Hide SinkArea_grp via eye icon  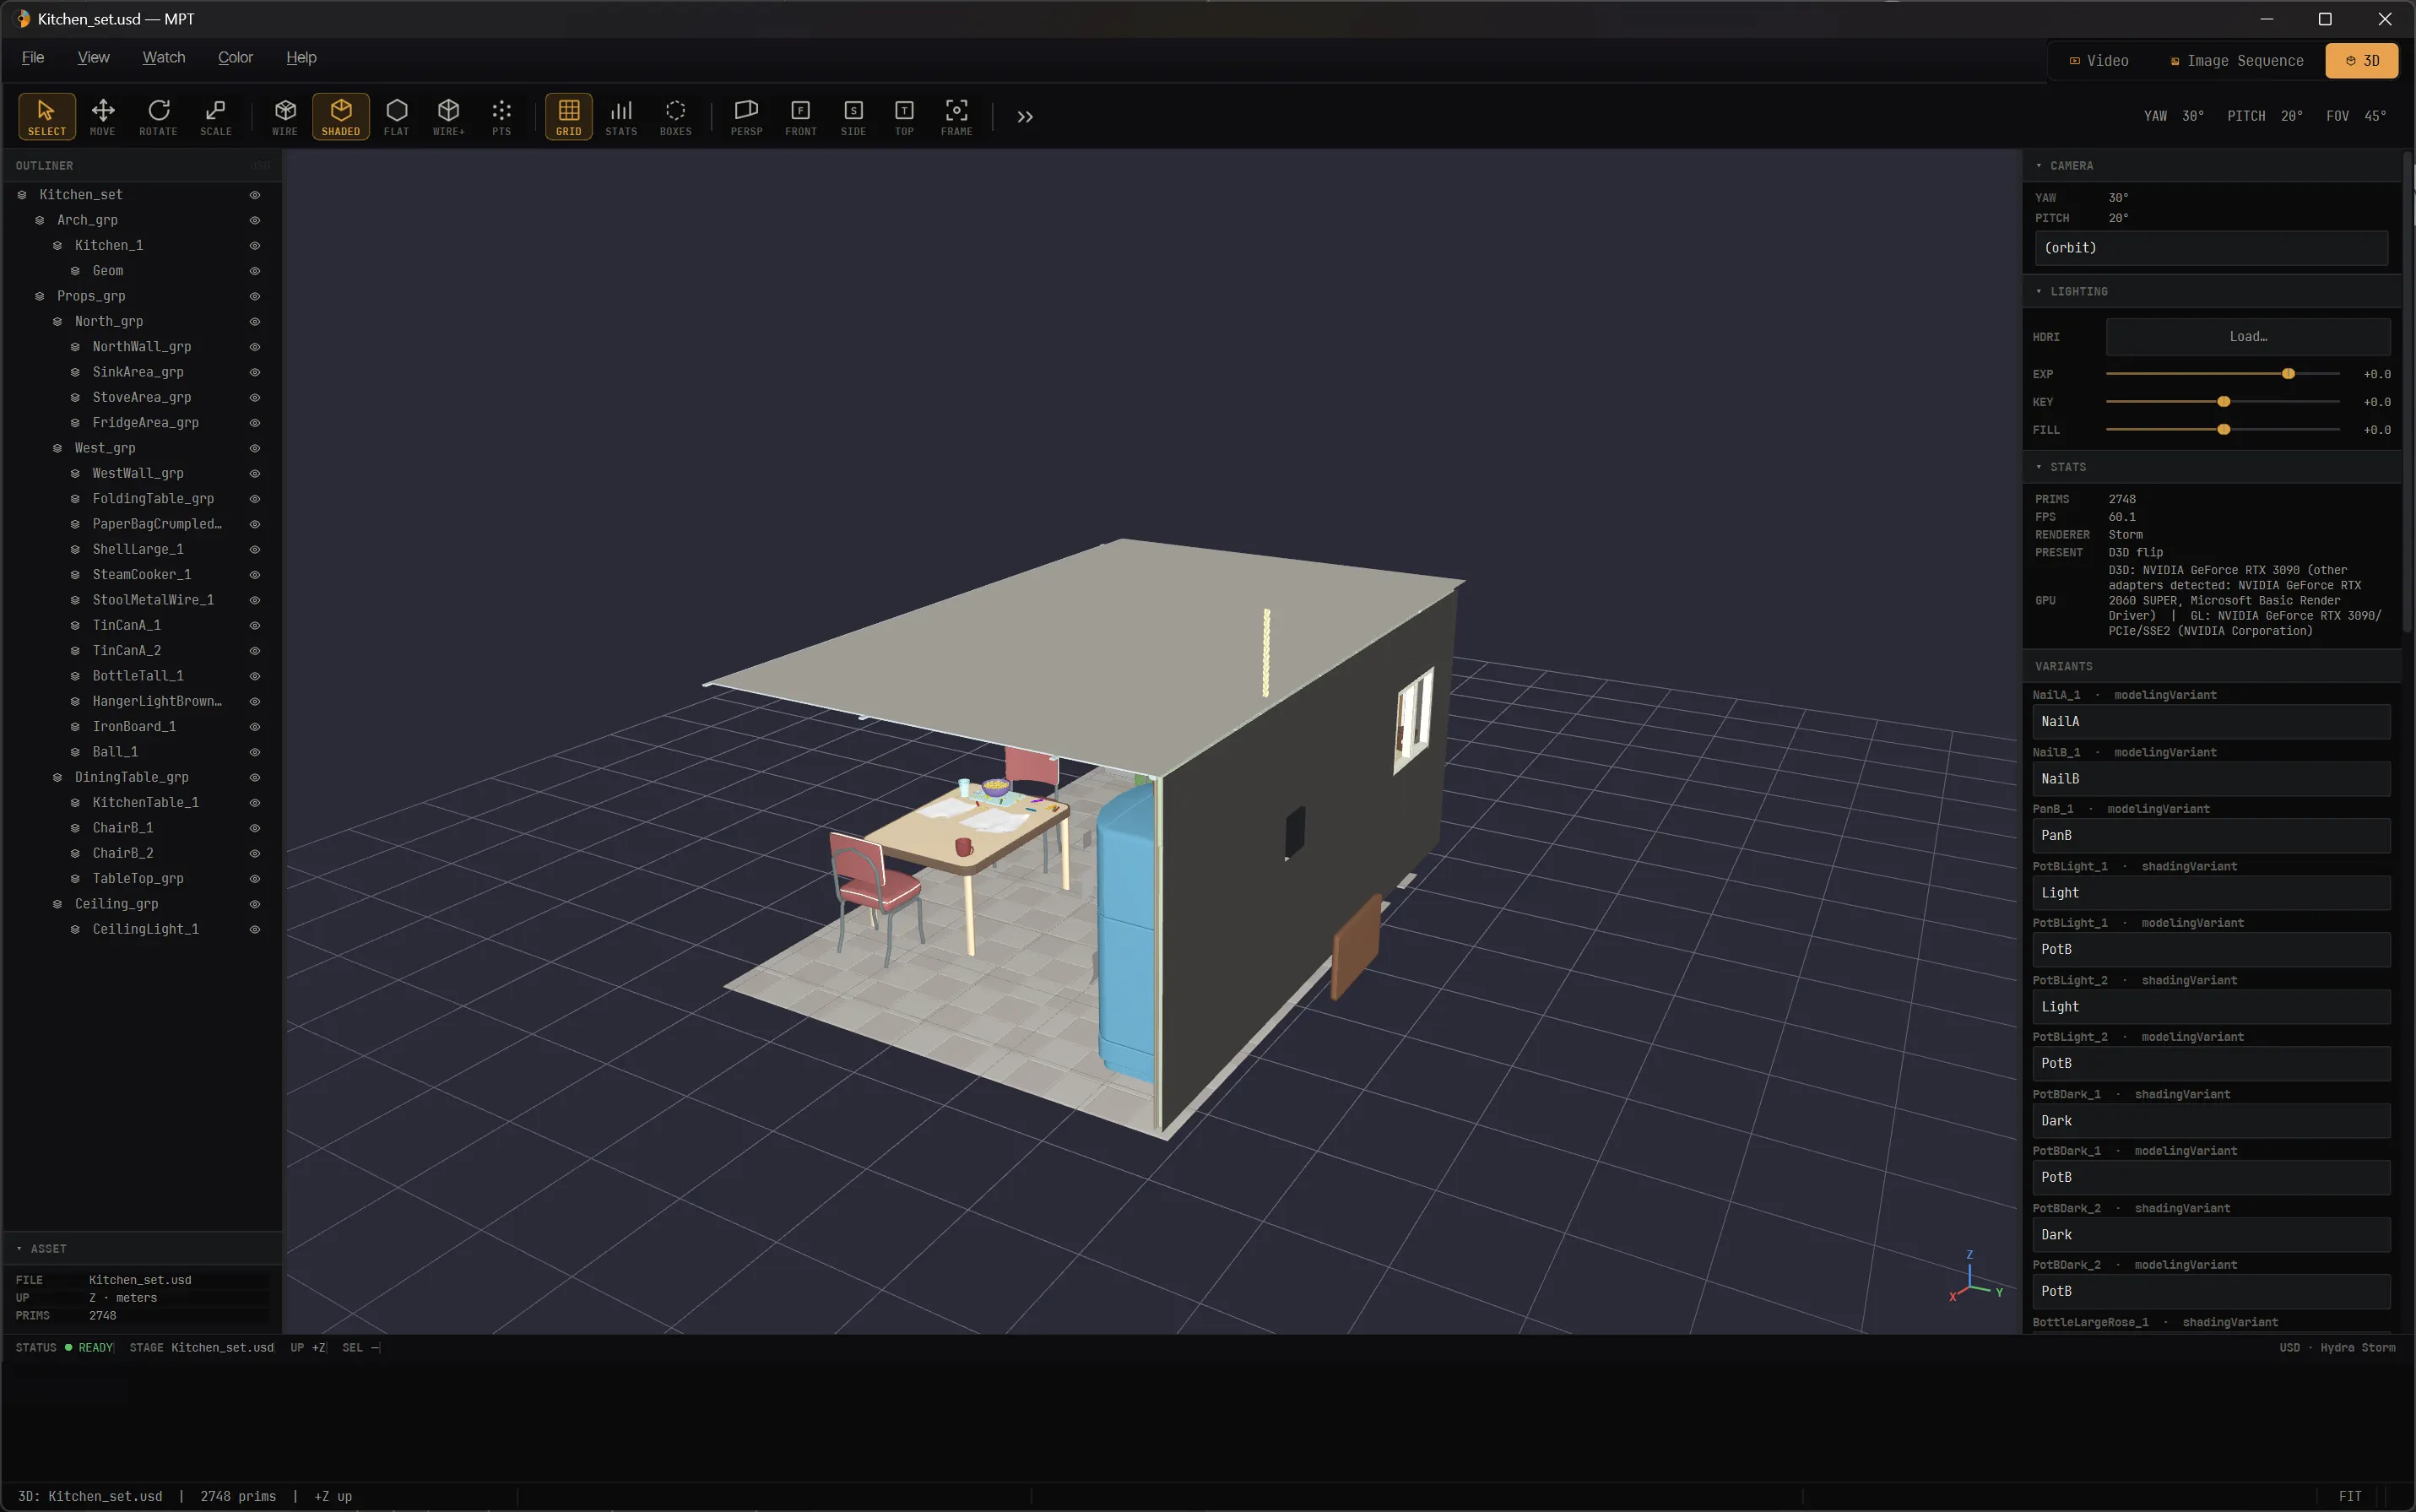(255, 372)
